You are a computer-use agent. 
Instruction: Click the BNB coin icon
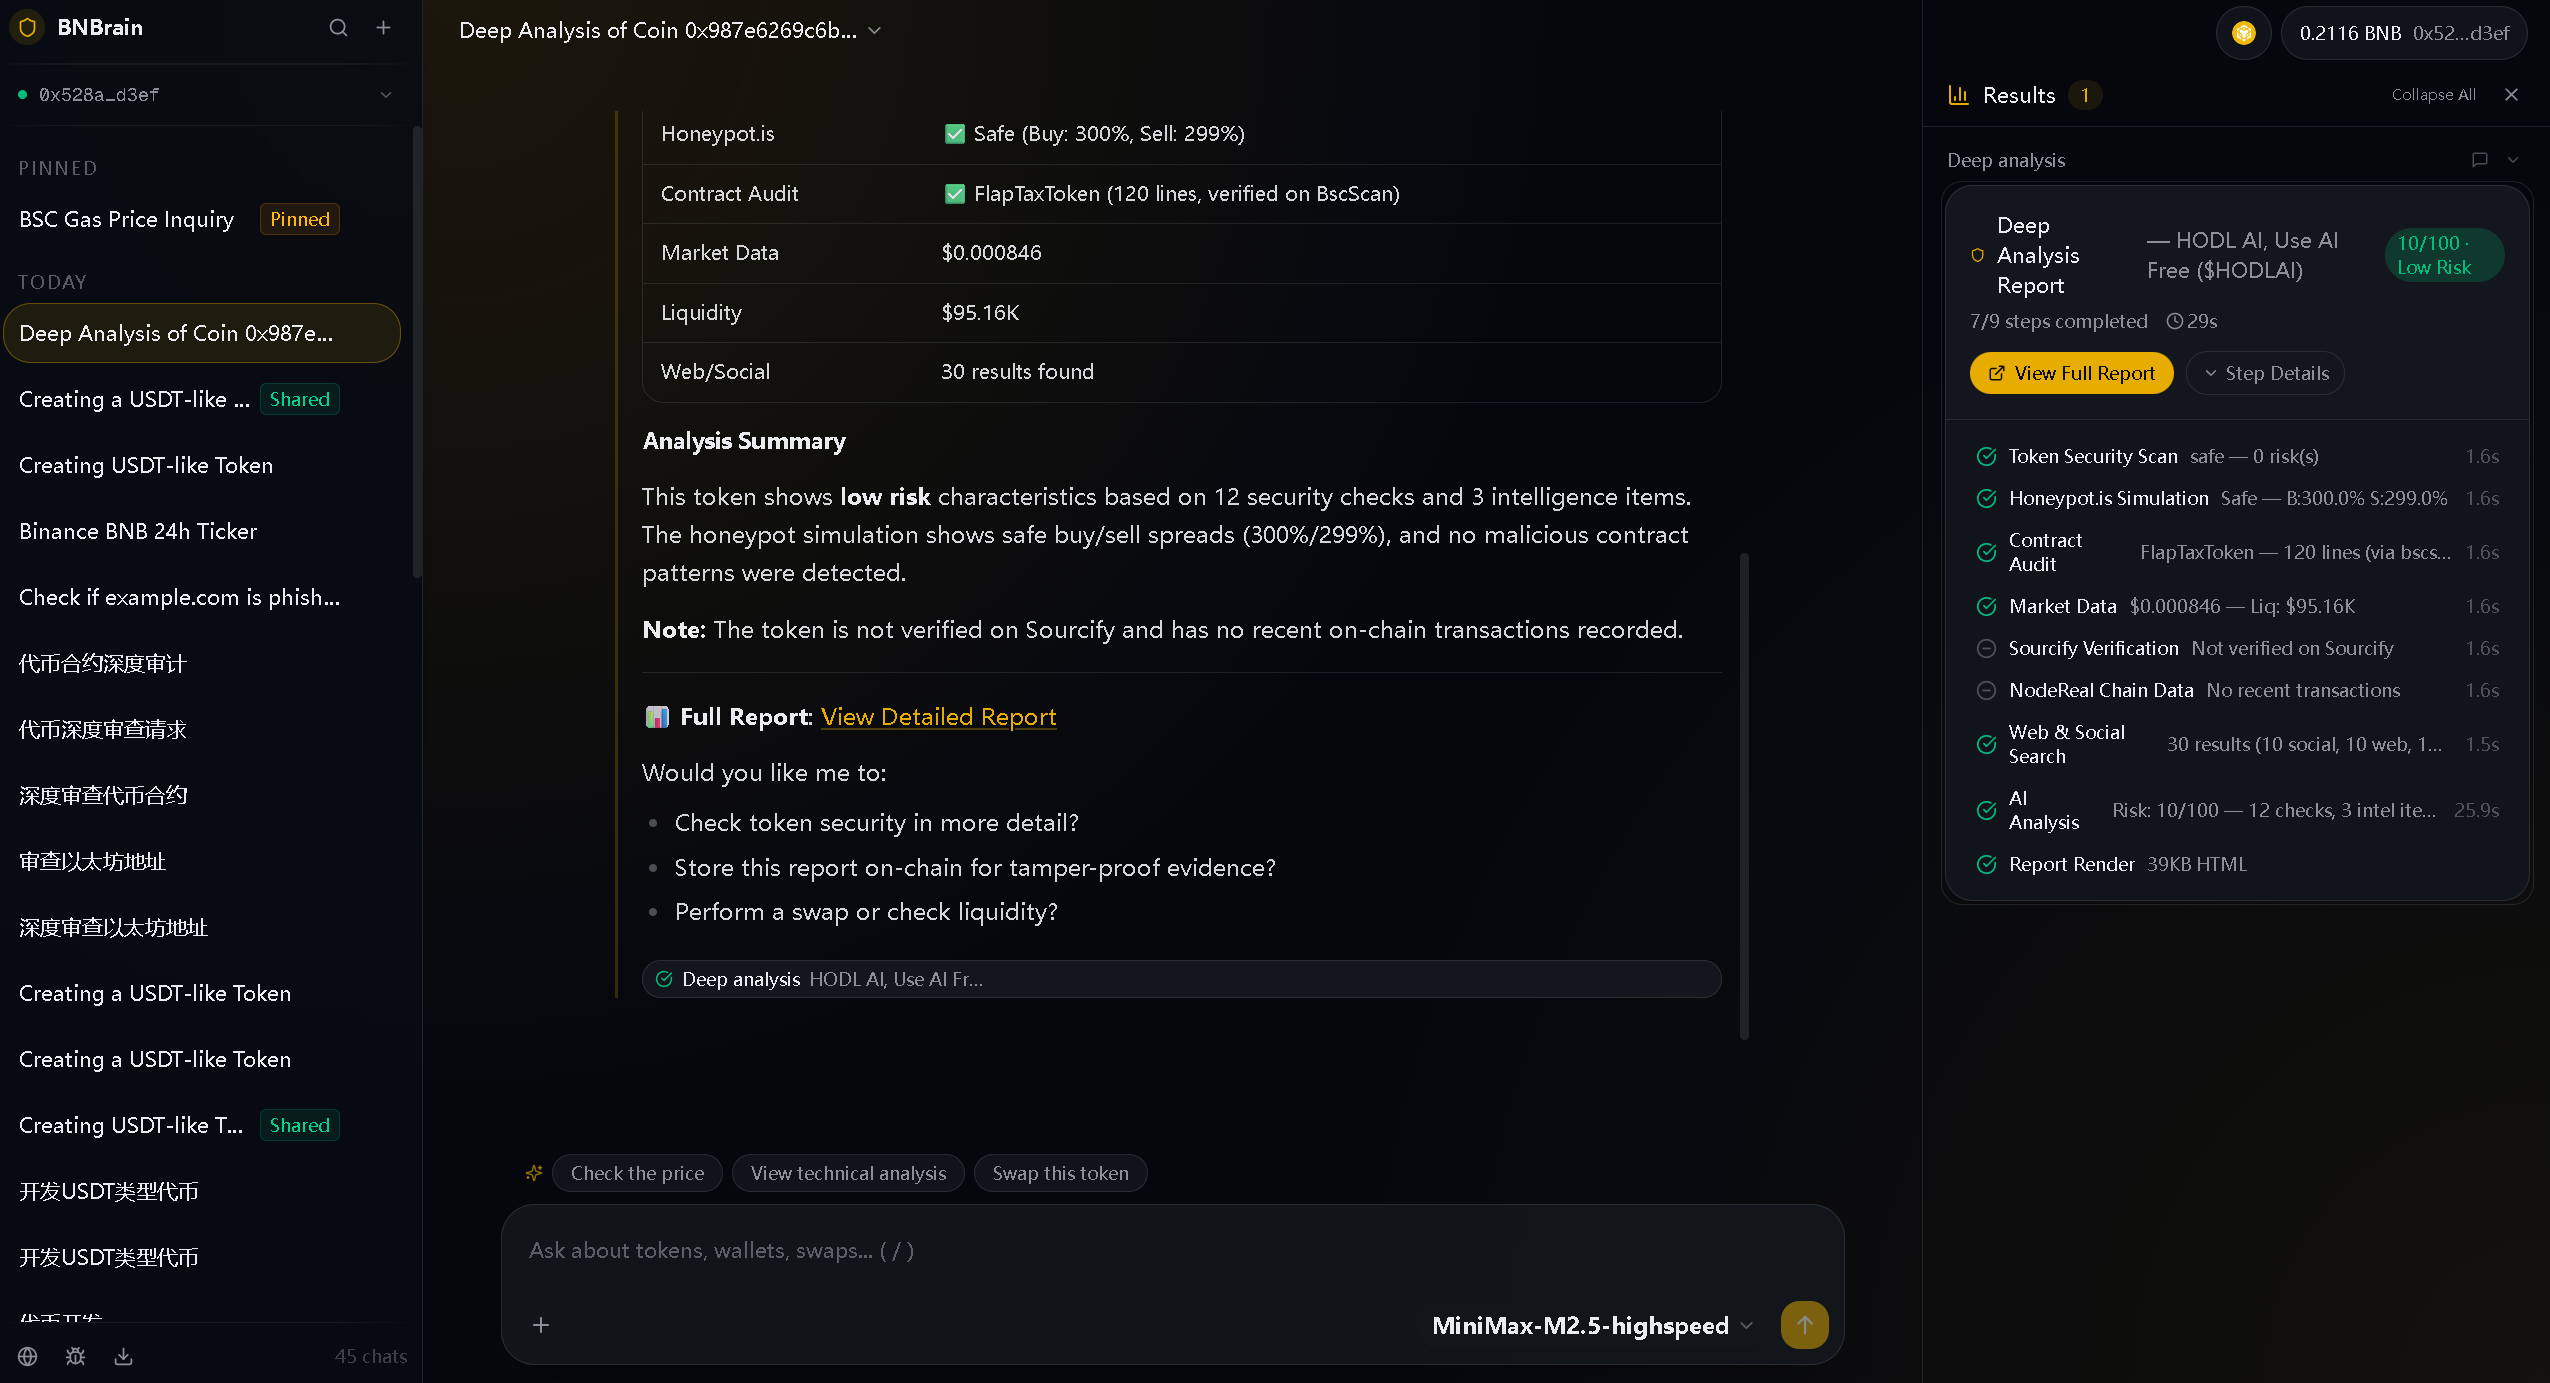(2243, 33)
